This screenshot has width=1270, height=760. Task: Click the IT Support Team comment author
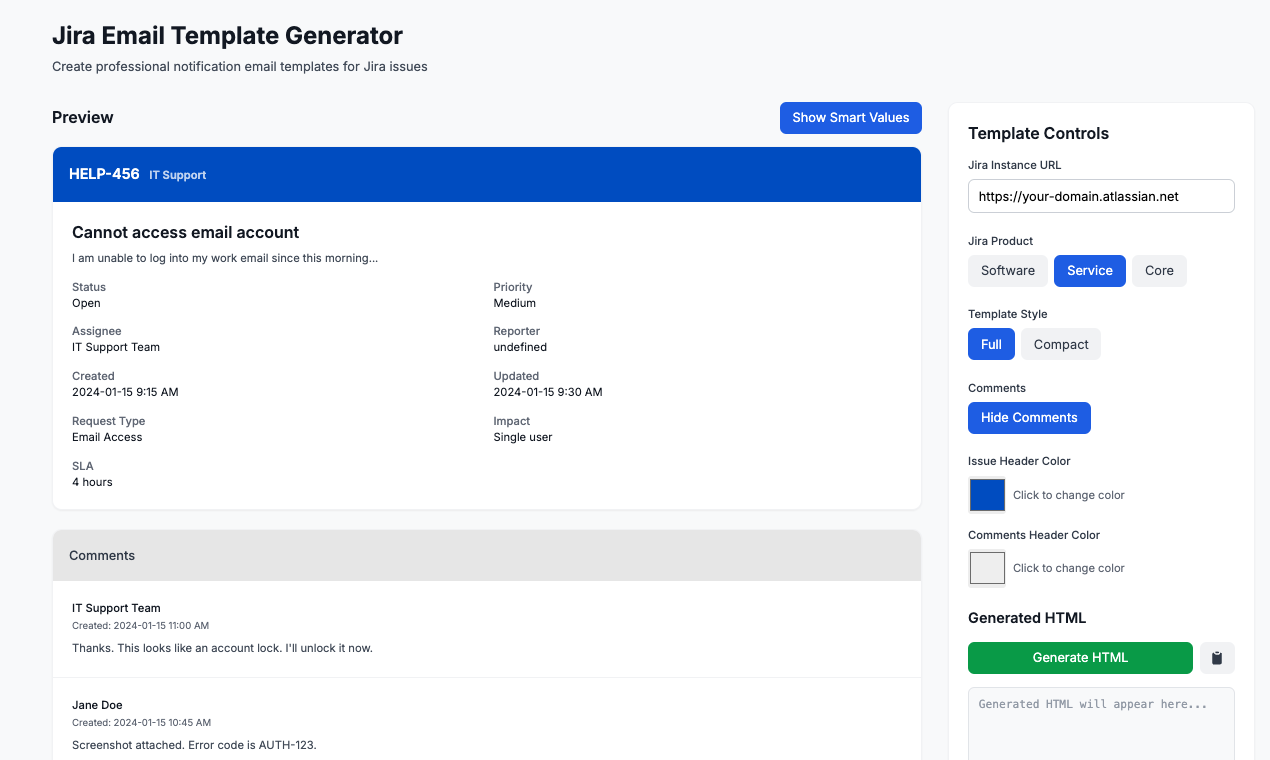[x=116, y=608]
